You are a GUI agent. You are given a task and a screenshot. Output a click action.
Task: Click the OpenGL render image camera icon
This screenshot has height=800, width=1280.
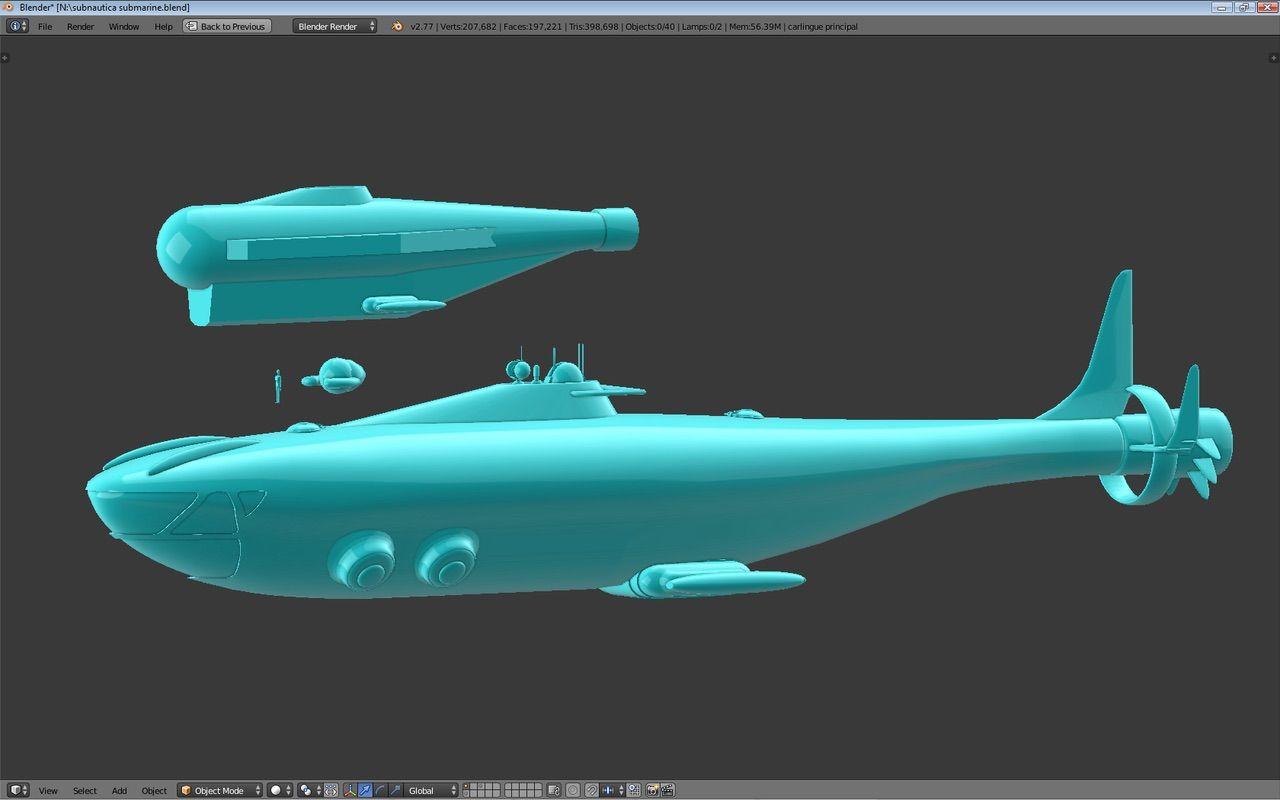click(x=652, y=790)
